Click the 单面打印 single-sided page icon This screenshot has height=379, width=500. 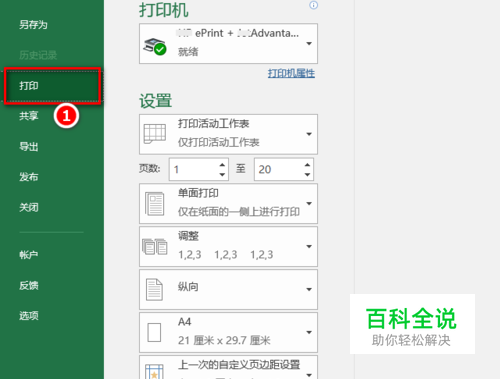point(154,204)
